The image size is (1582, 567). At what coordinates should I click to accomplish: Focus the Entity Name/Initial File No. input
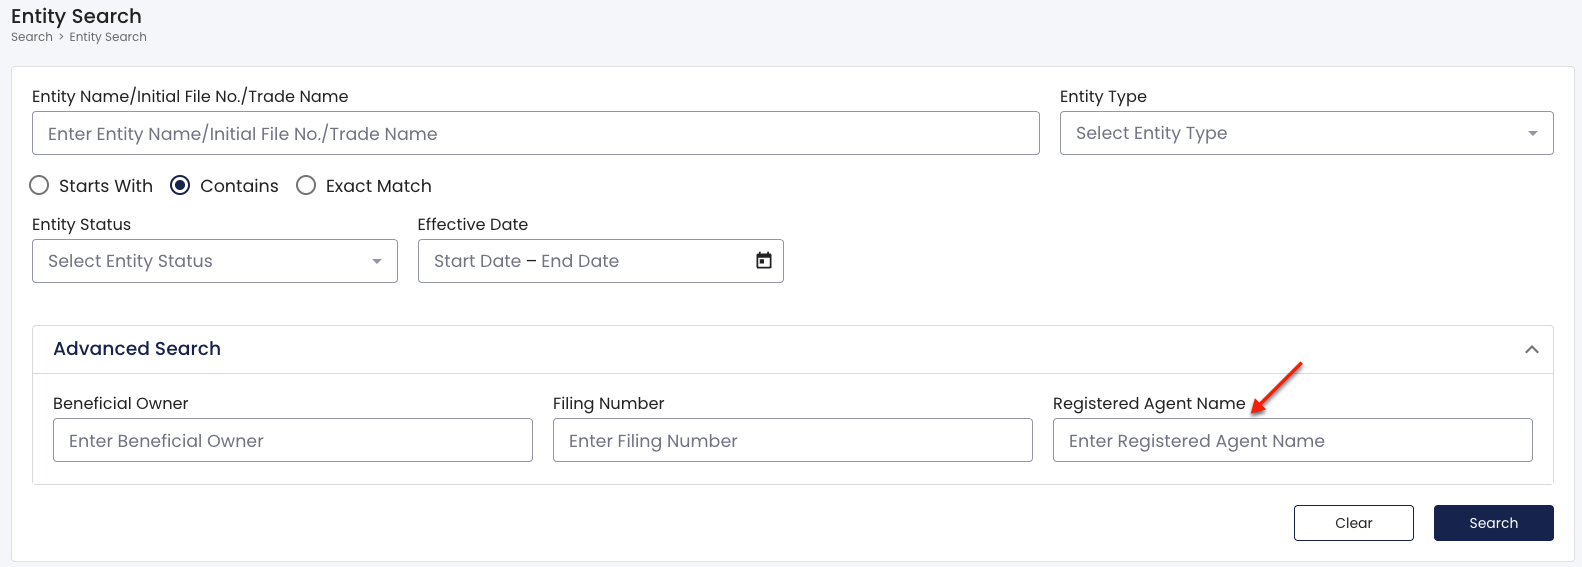535,133
